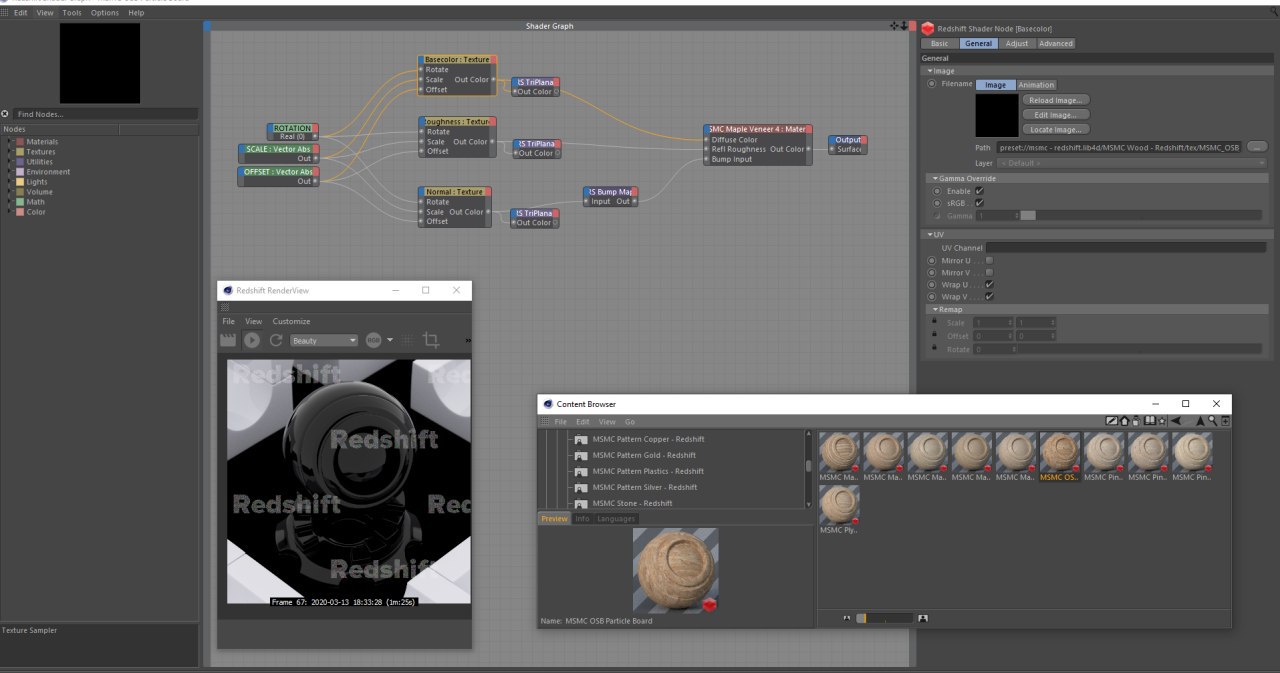Click the Rotate slider bar in Remap
Screen dimensions: 1280x673
click(1140, 349)
